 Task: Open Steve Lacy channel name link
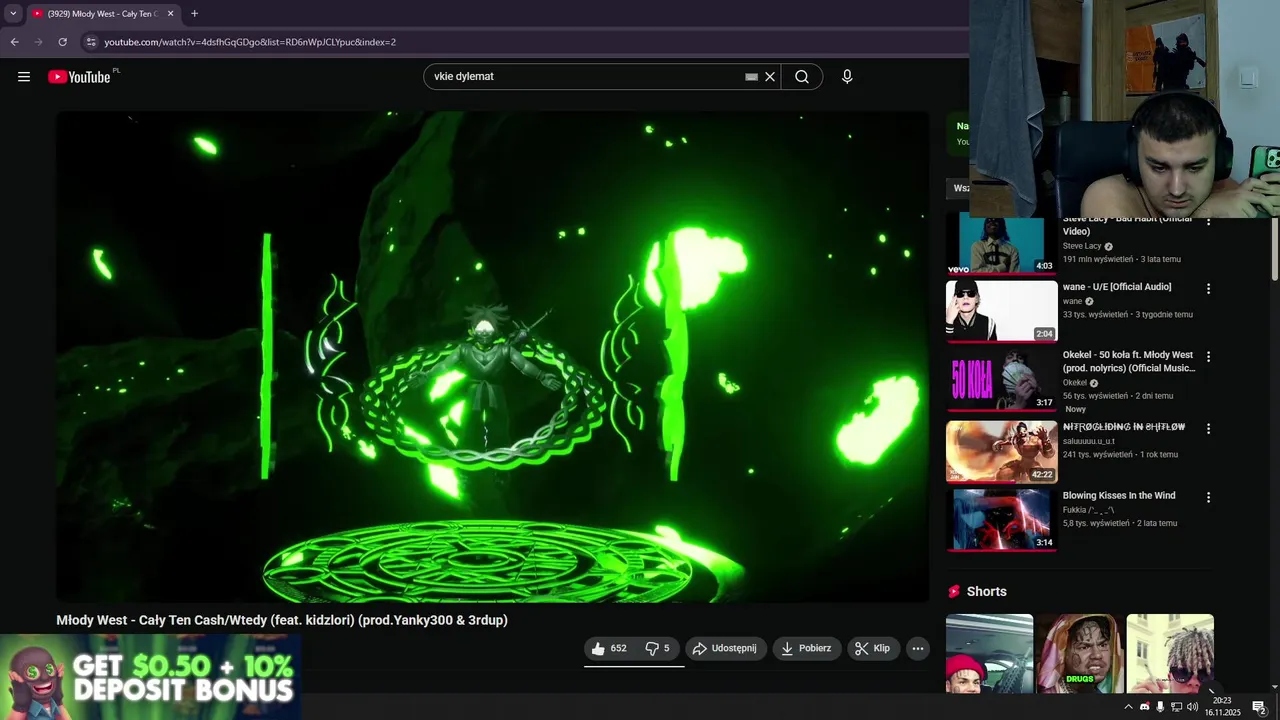coord(1082,246)
